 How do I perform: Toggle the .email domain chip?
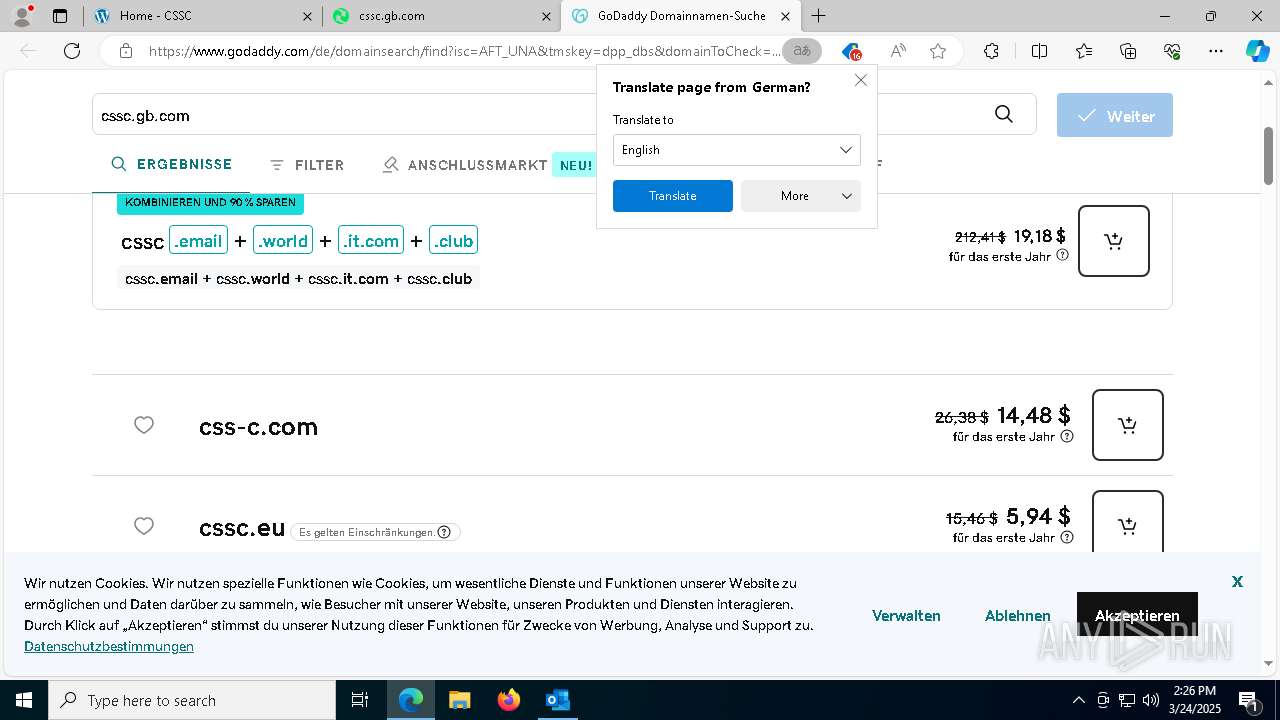click(198, 240)
